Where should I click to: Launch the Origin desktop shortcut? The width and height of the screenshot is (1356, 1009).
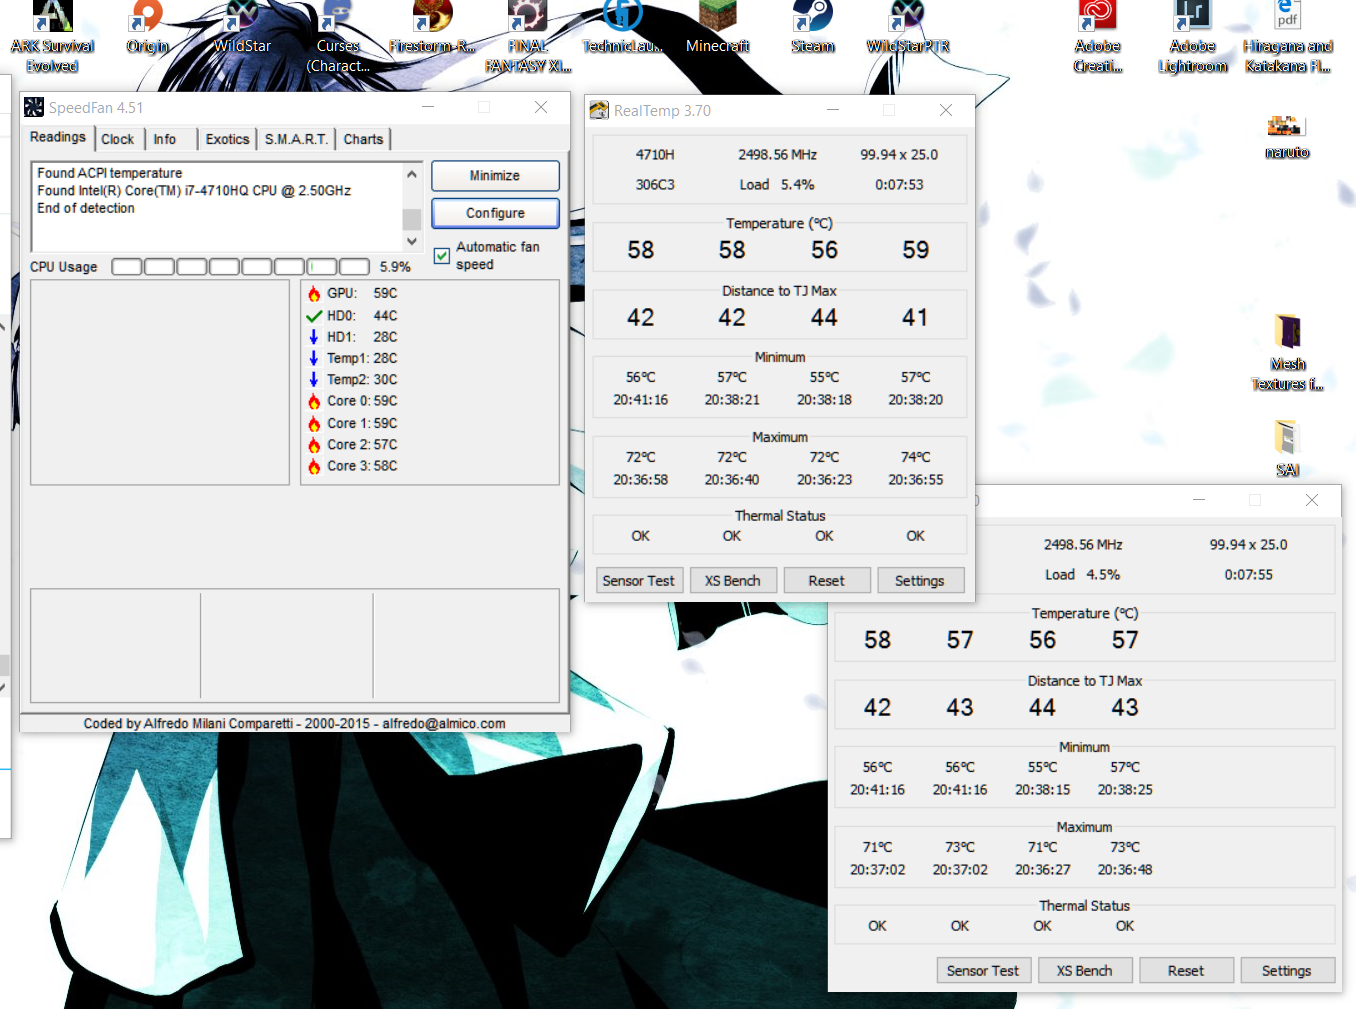[147, 27]
